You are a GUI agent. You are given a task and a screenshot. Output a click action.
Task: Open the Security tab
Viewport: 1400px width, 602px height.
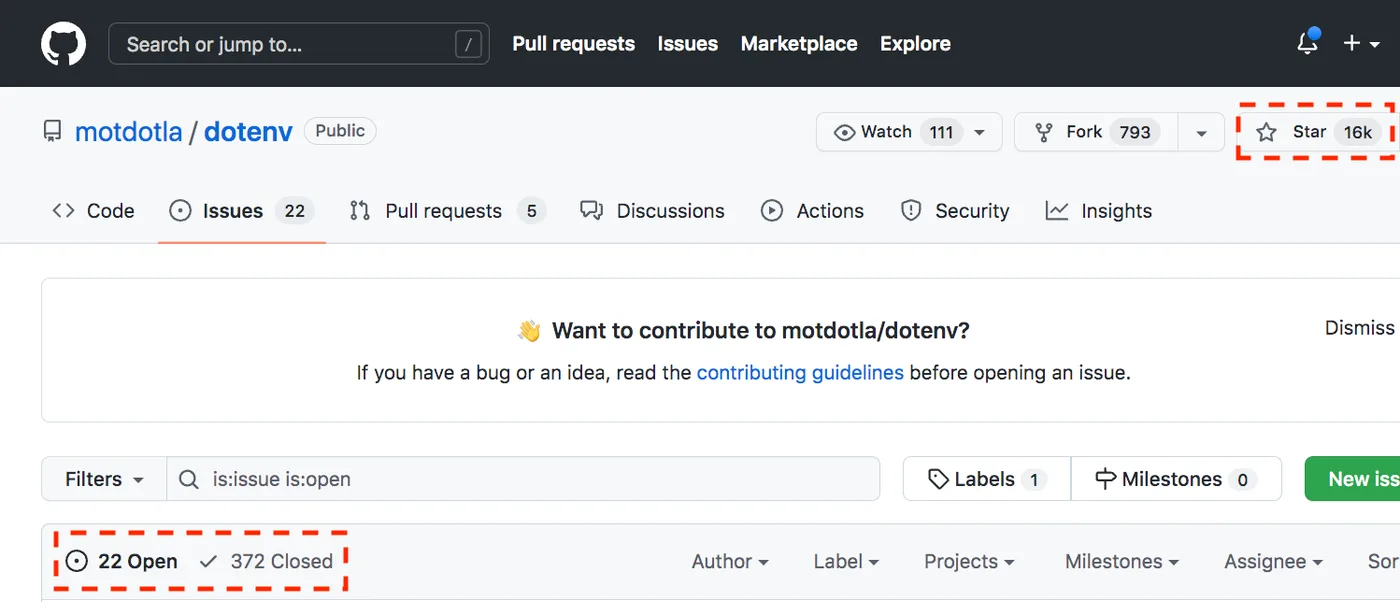point(955,211)
